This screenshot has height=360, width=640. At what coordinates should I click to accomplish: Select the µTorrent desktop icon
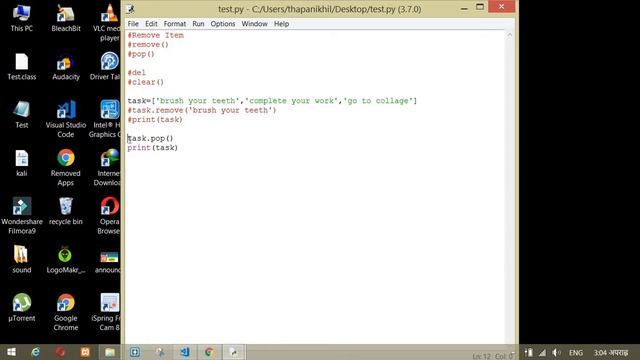22,308
